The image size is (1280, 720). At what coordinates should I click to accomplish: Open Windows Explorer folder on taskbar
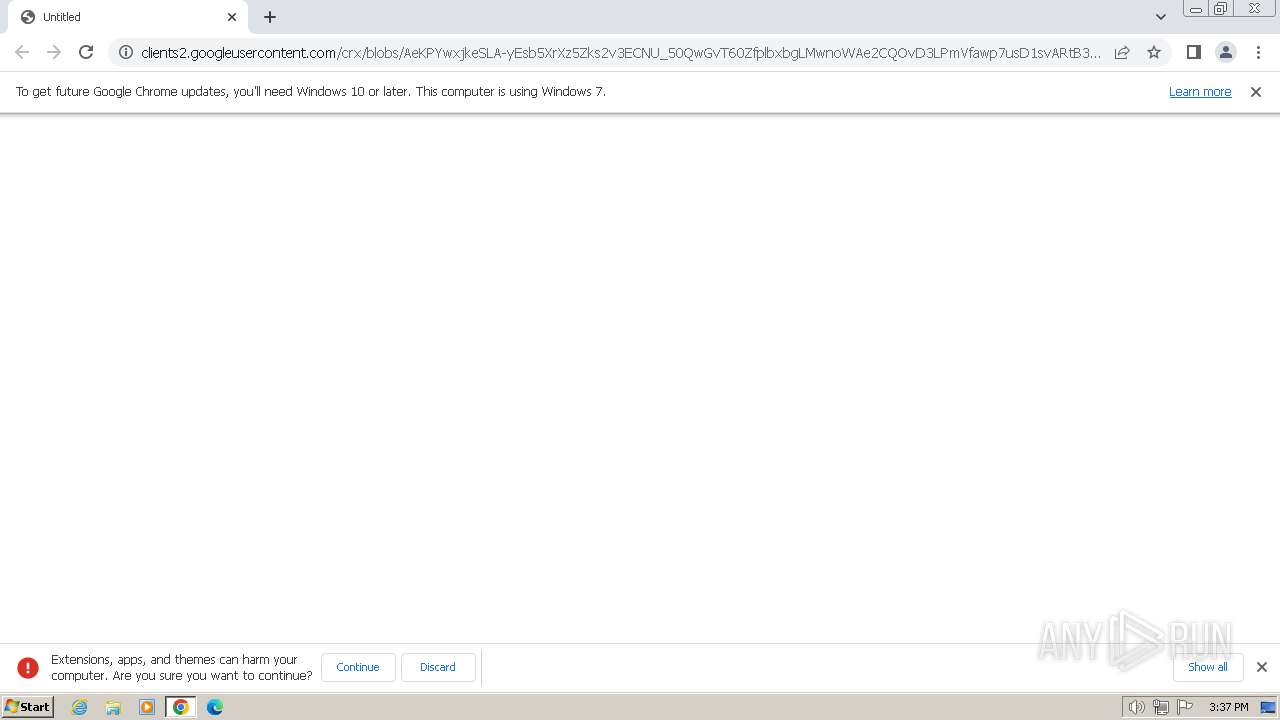[113, 707]
